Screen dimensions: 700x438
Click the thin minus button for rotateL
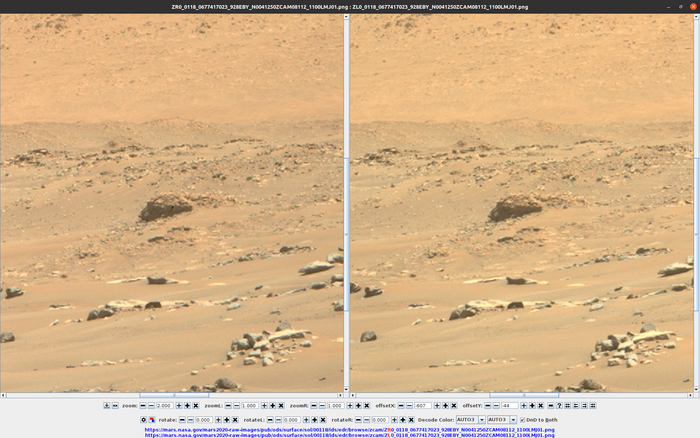279,420
